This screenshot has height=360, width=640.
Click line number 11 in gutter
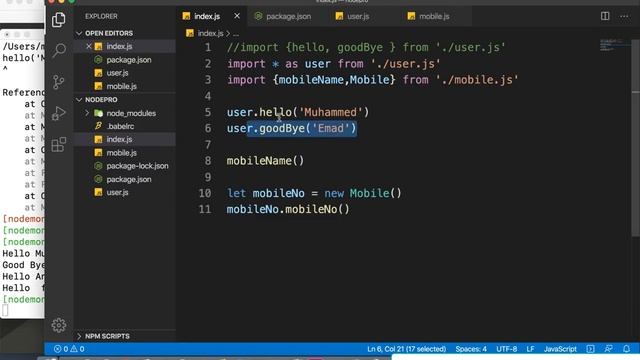point(205,209)
